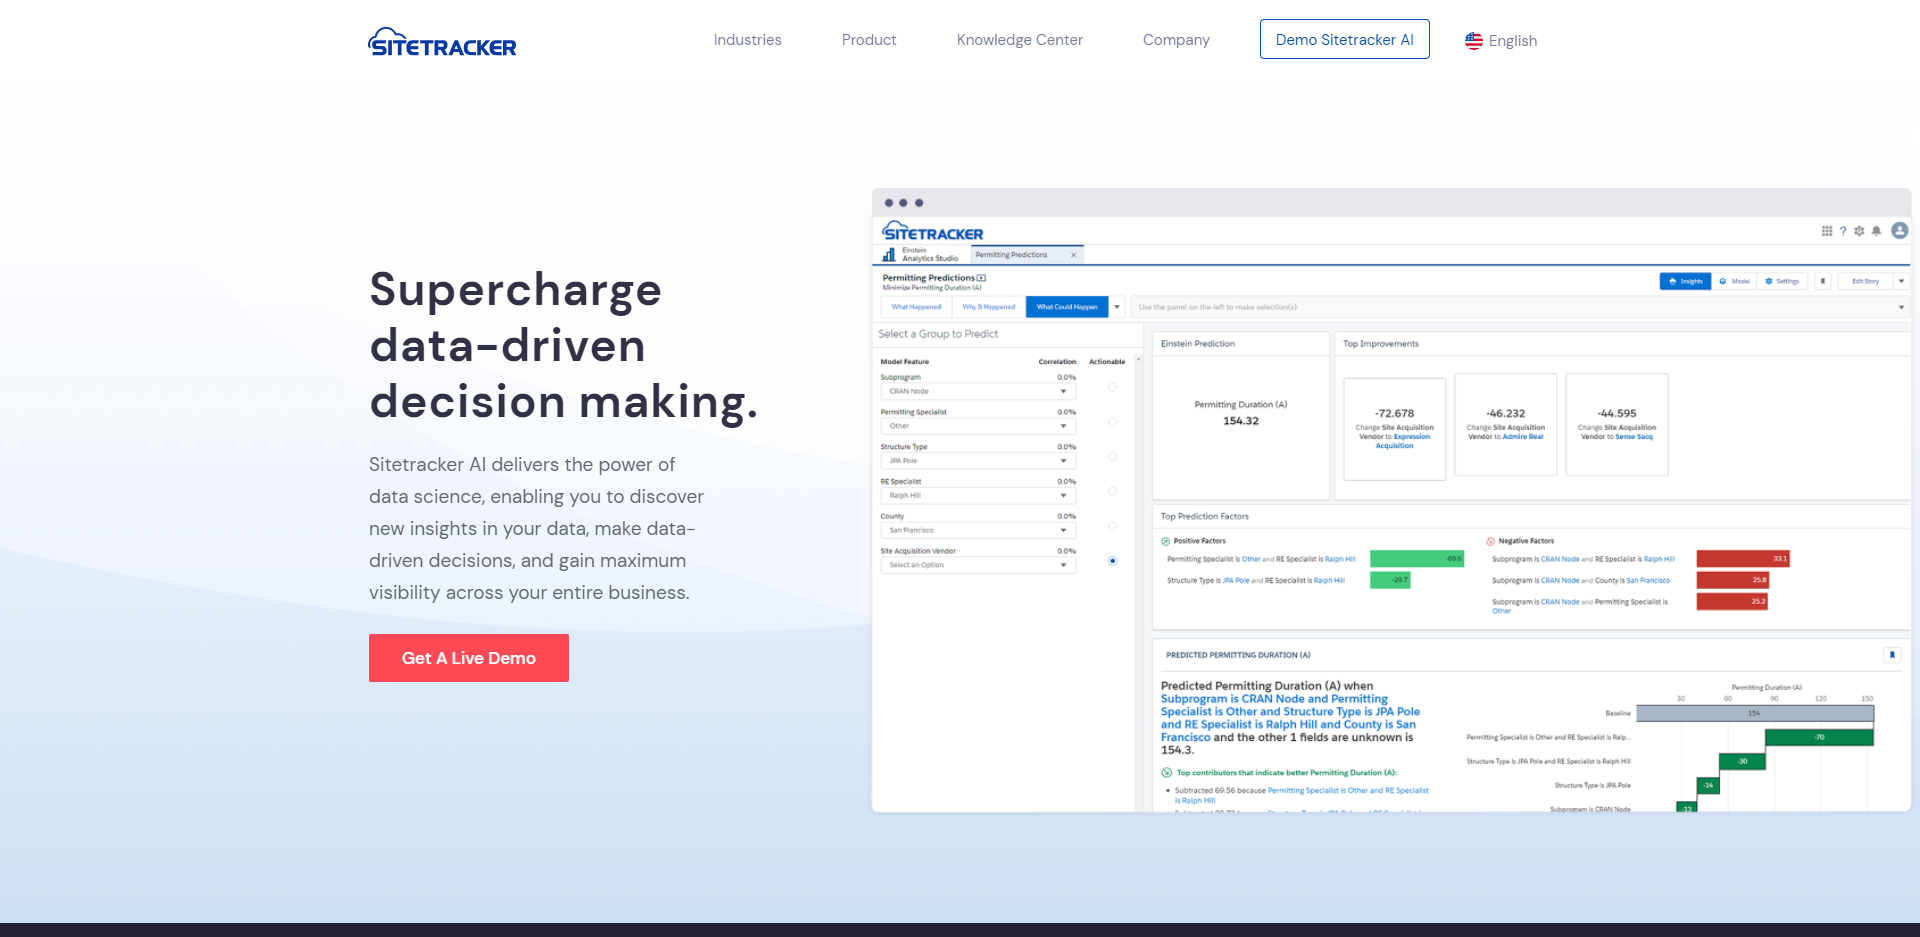Screen dimensions: 1920x937
Task: Open the Structure Type JPA Pole dropdown
Action: tap(978, 461)
